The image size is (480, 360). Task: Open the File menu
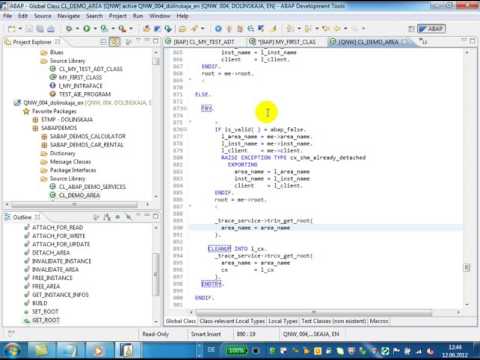(x=7, y=16)
